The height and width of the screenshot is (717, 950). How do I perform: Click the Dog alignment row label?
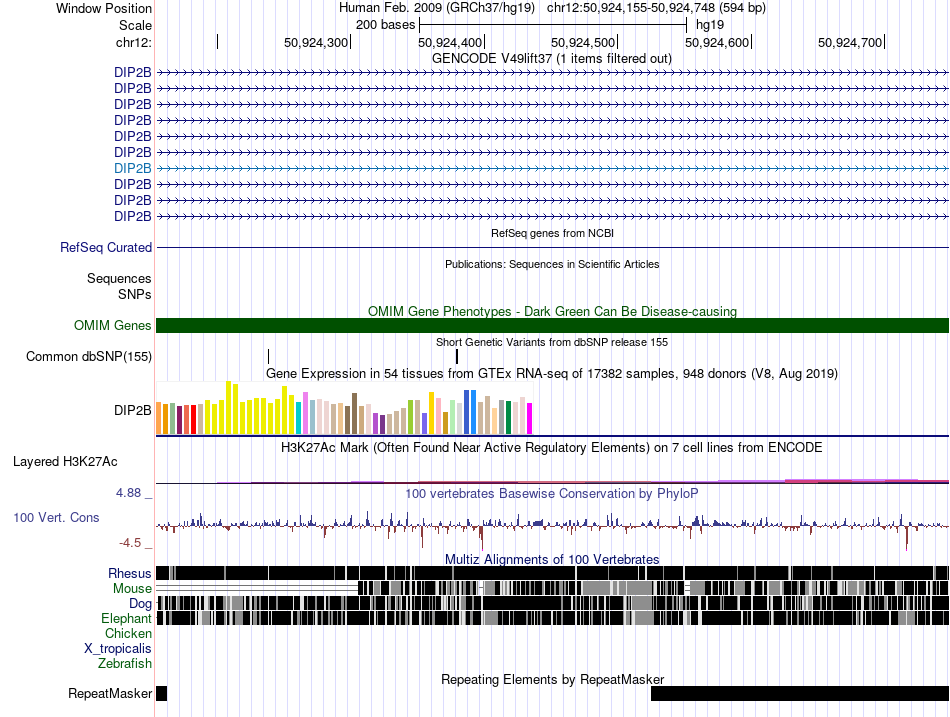tap(141, 603)
